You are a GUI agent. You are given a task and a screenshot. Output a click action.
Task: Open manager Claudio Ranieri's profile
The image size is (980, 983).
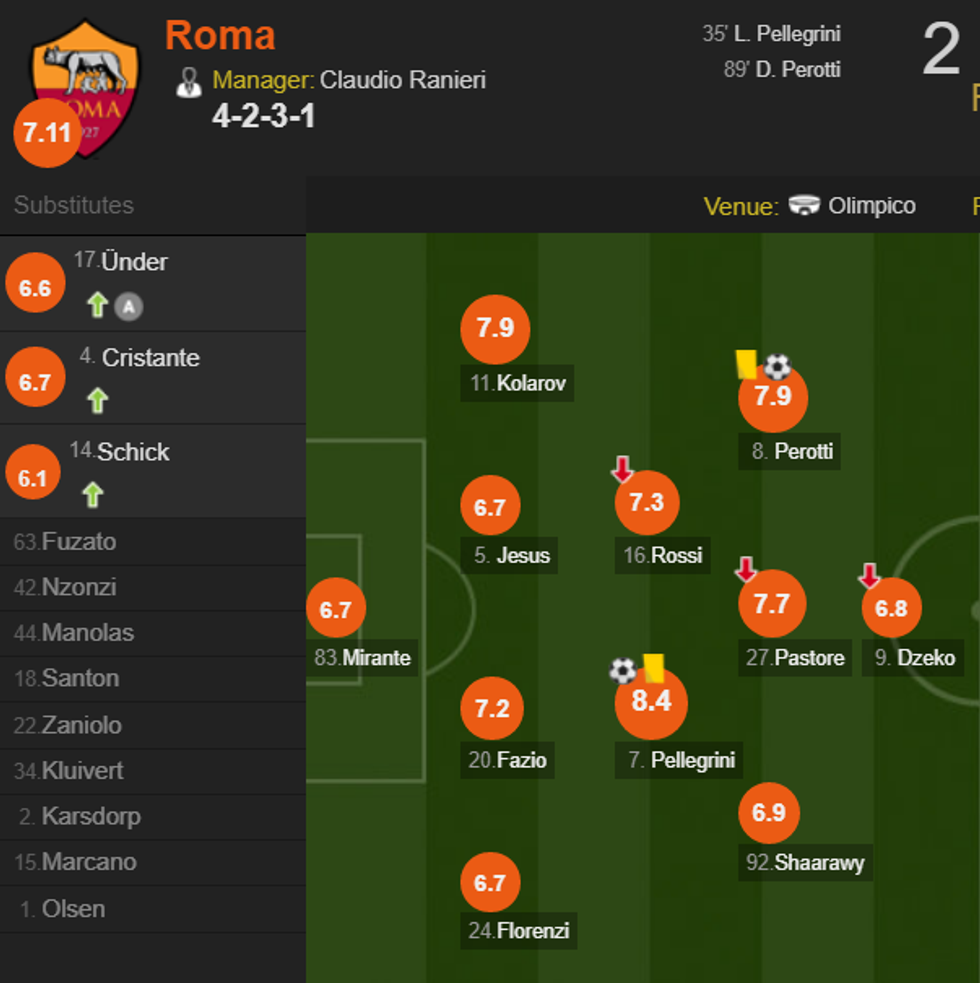tap(402, 80)
